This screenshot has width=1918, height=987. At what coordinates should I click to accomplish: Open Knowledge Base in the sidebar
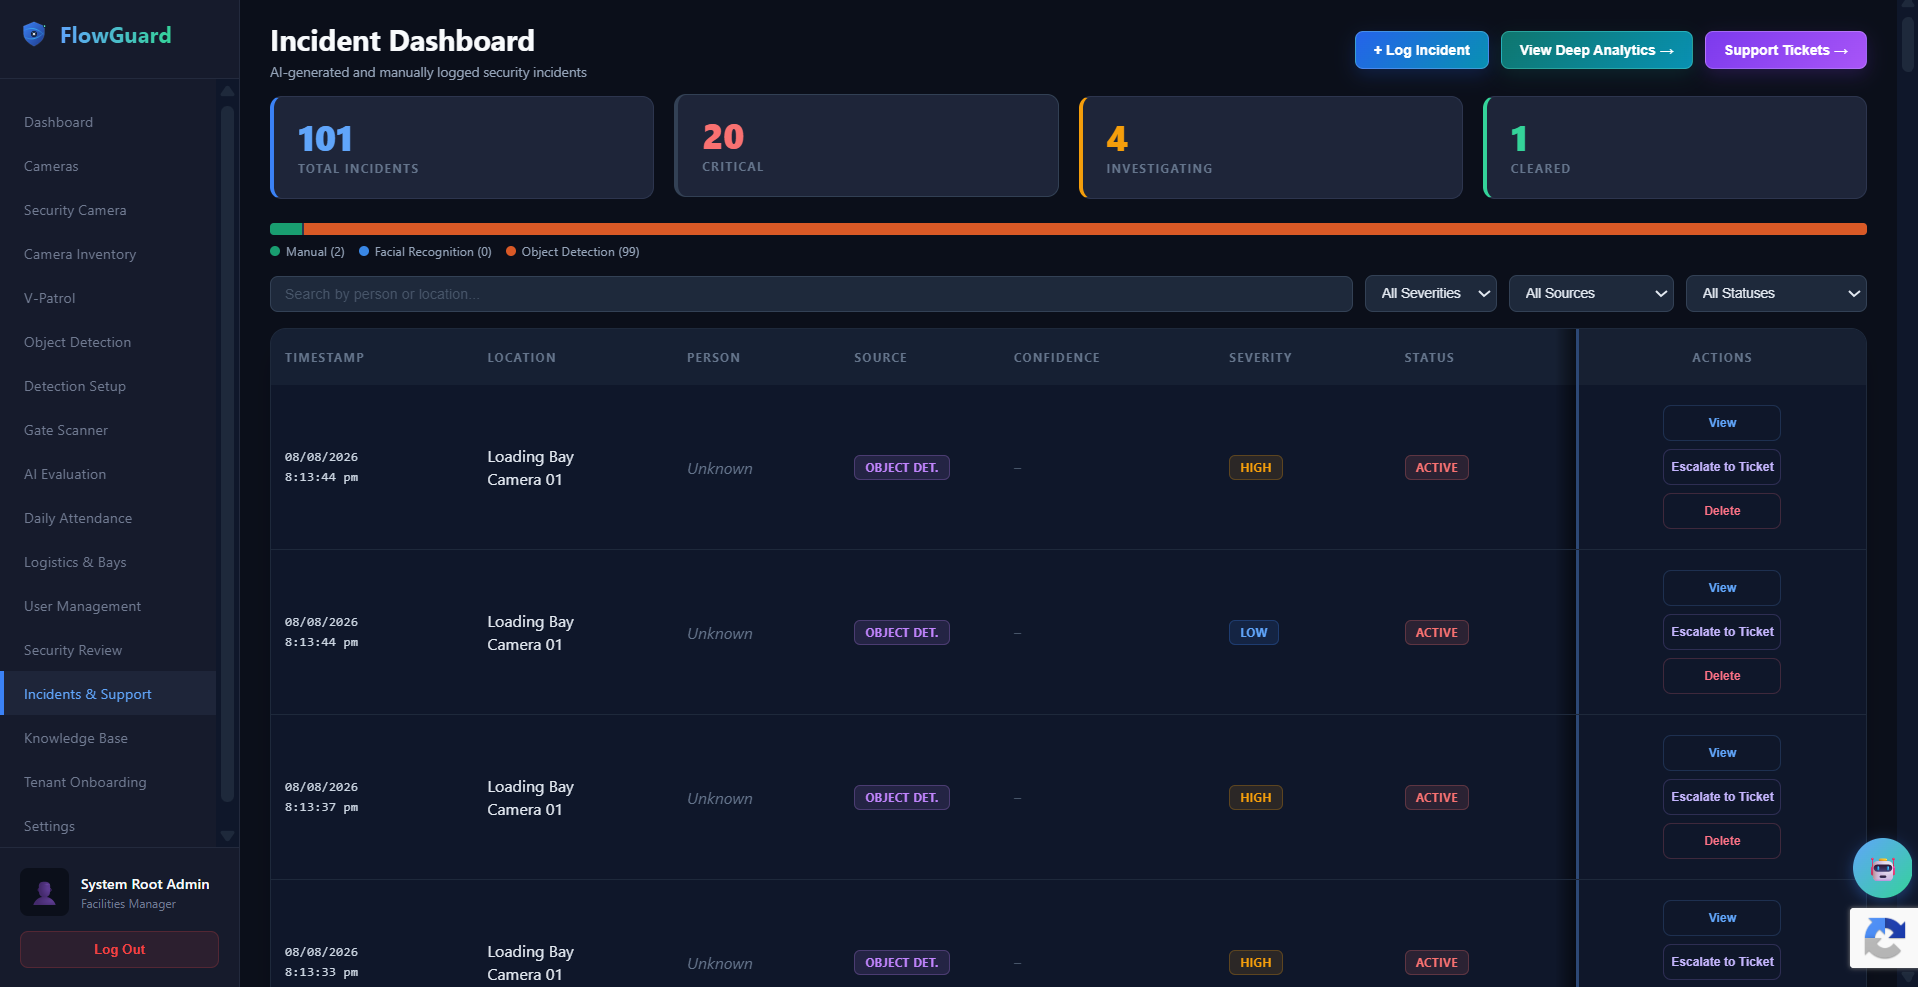click(108, 738)
